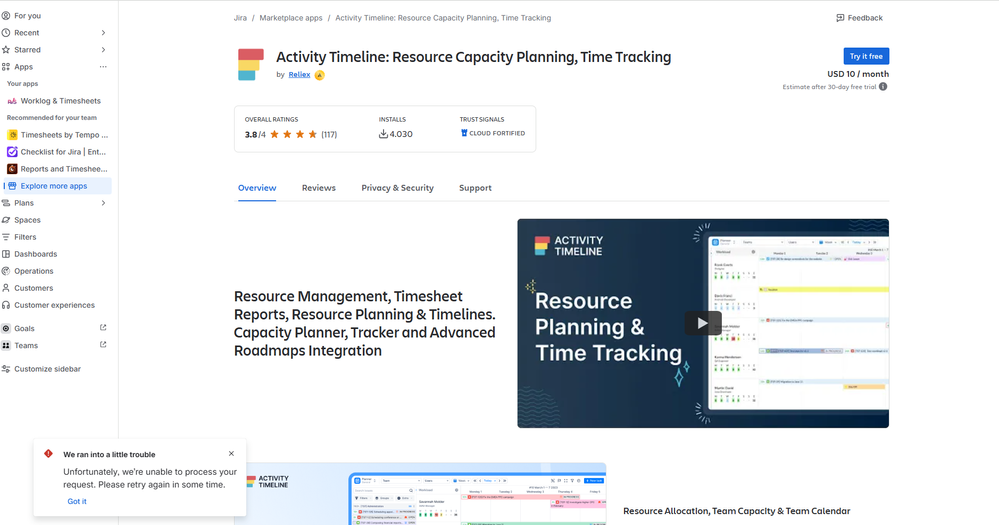Viewport: 999px width, 525px height.
Task: Open Customers from the sidebar
Action: point(33,288)
